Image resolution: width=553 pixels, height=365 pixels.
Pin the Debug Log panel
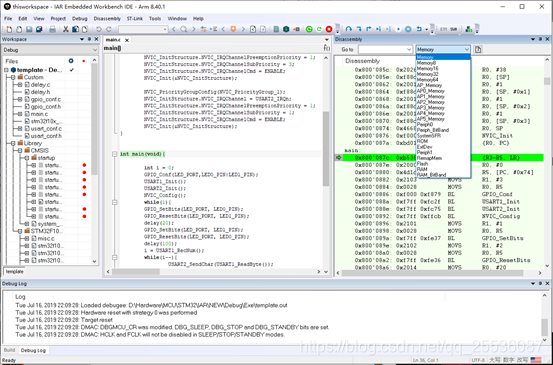[540, 284]
